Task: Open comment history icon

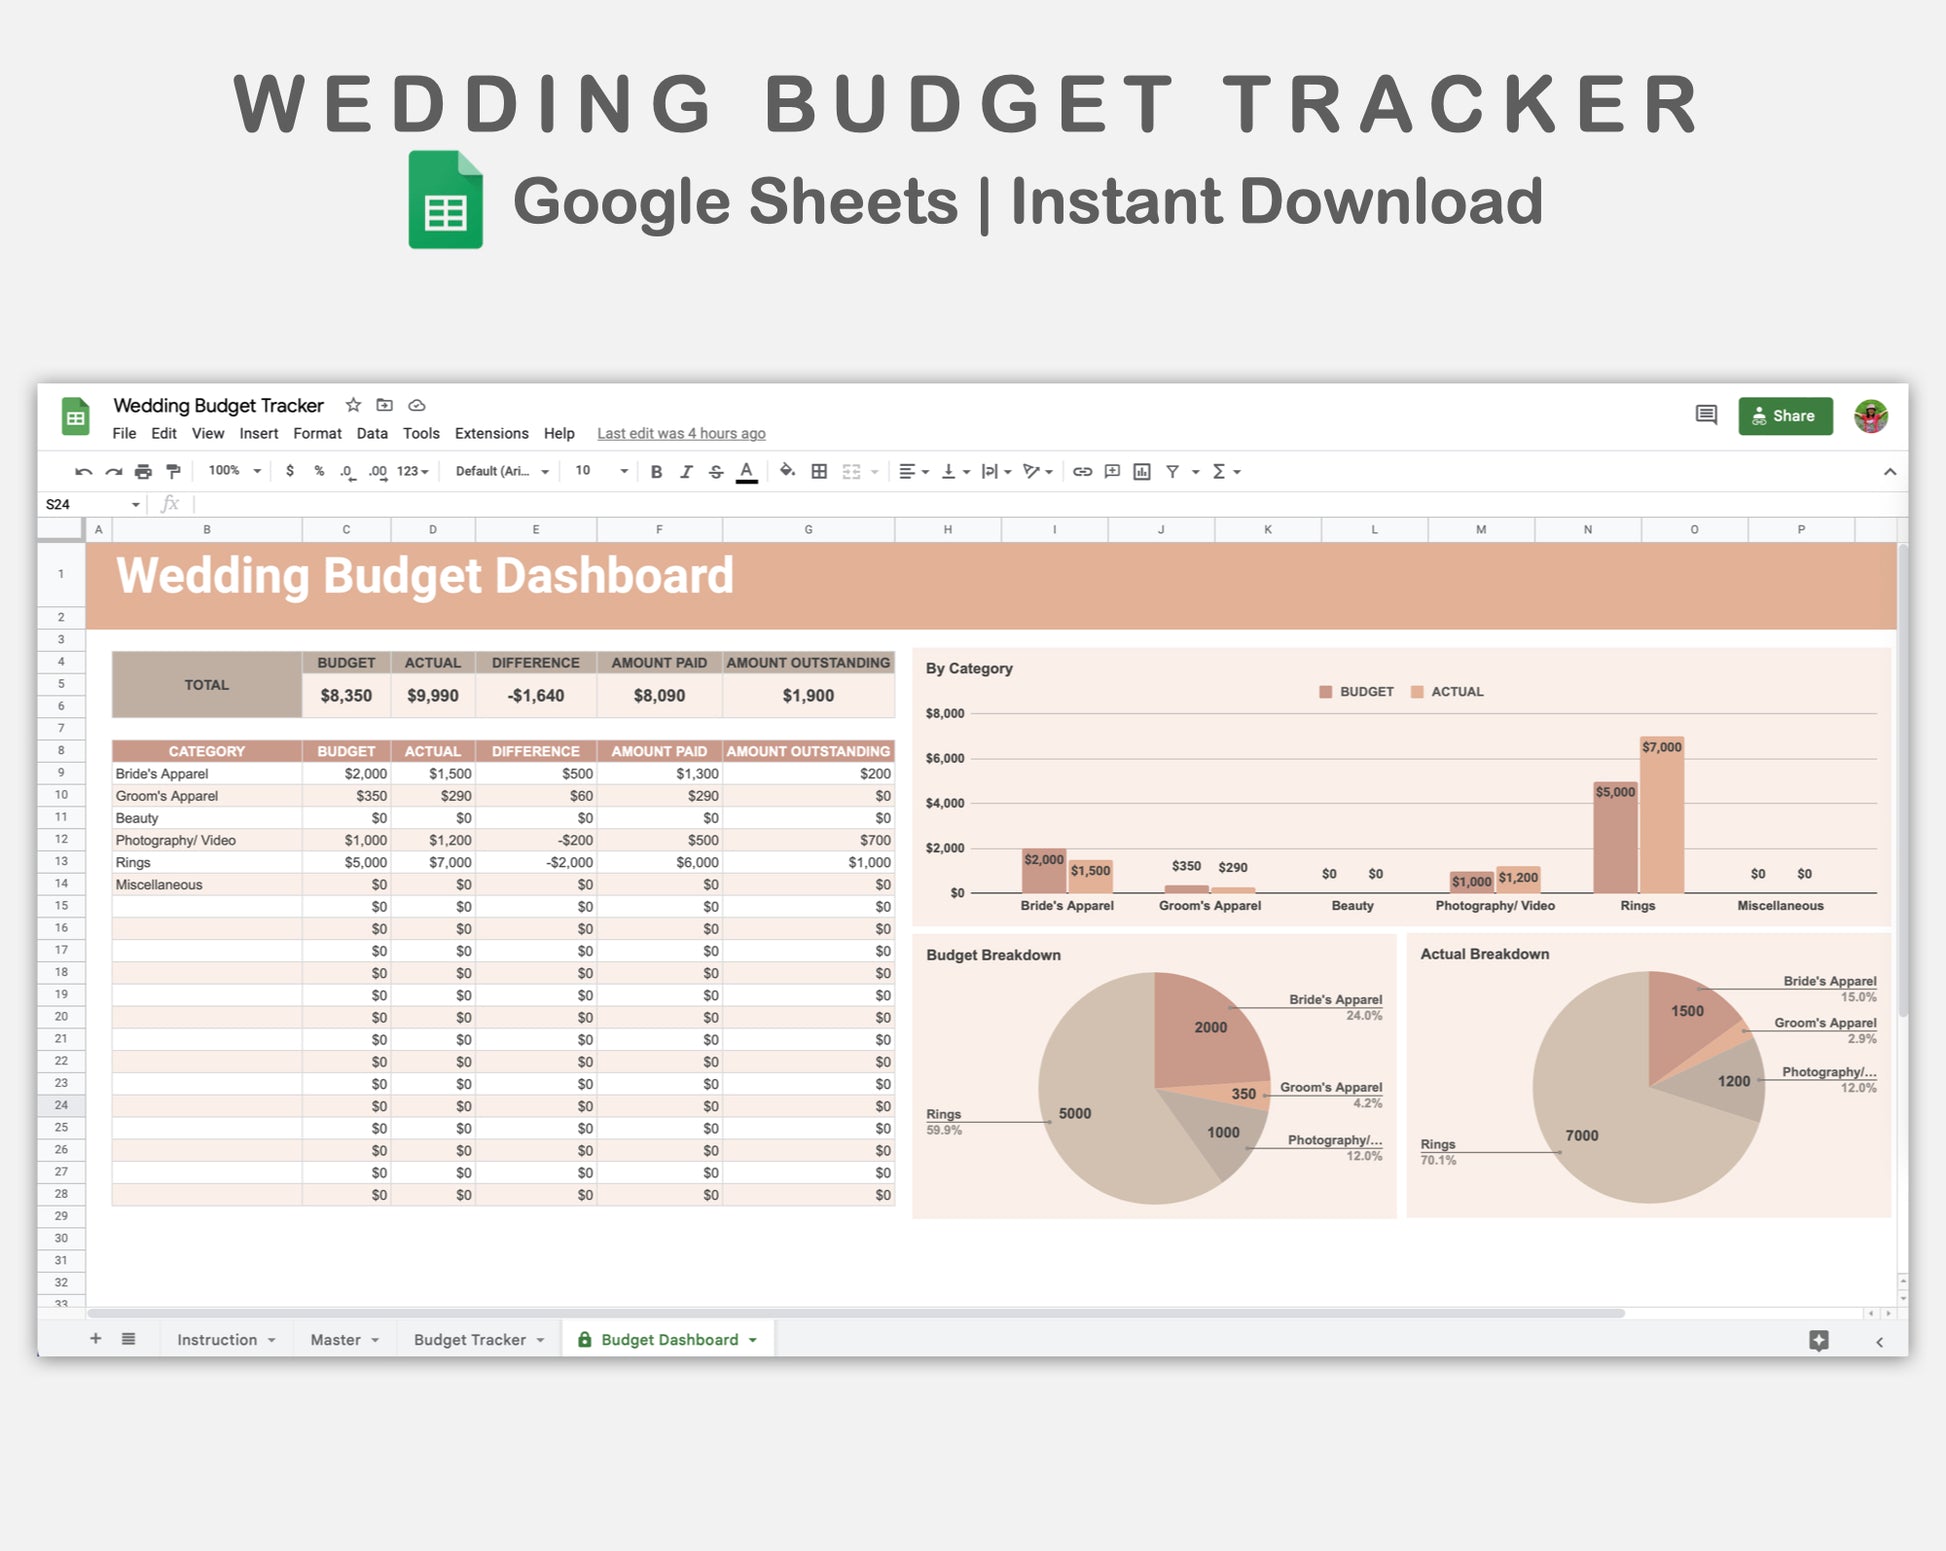Action: pyautogui.click(x=1706, y=415)
